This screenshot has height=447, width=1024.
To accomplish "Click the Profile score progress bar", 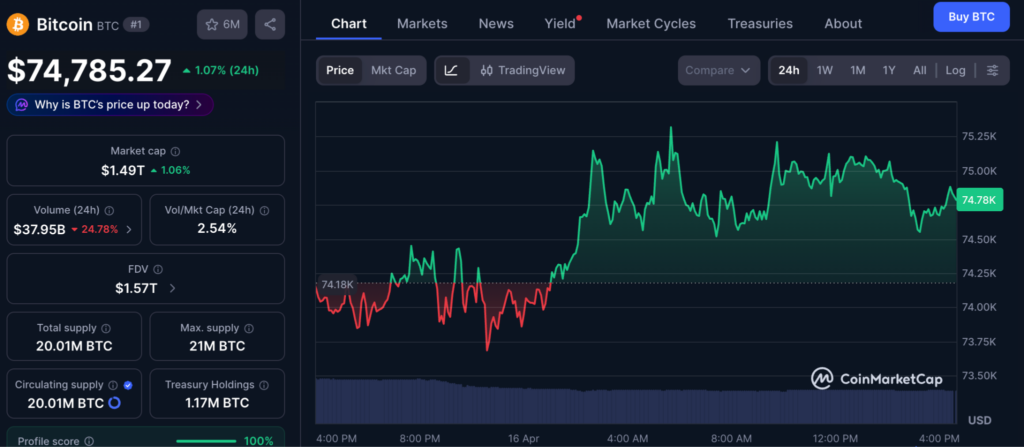I will click(x=209, y=441).
